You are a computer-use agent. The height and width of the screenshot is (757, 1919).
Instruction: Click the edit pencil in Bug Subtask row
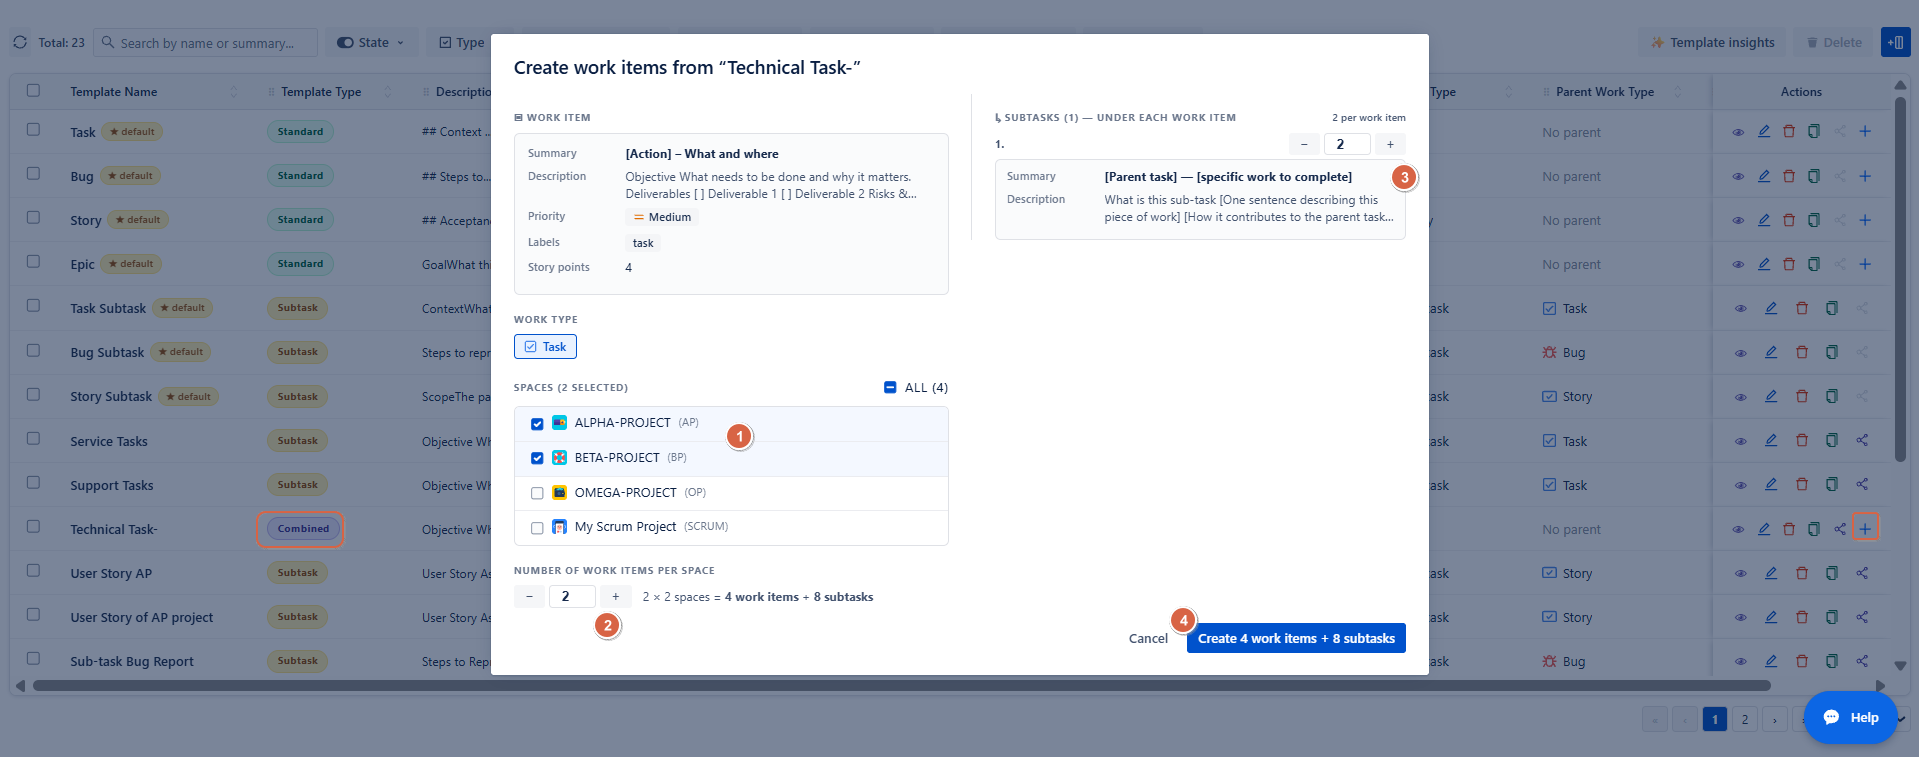(1771, 352)
